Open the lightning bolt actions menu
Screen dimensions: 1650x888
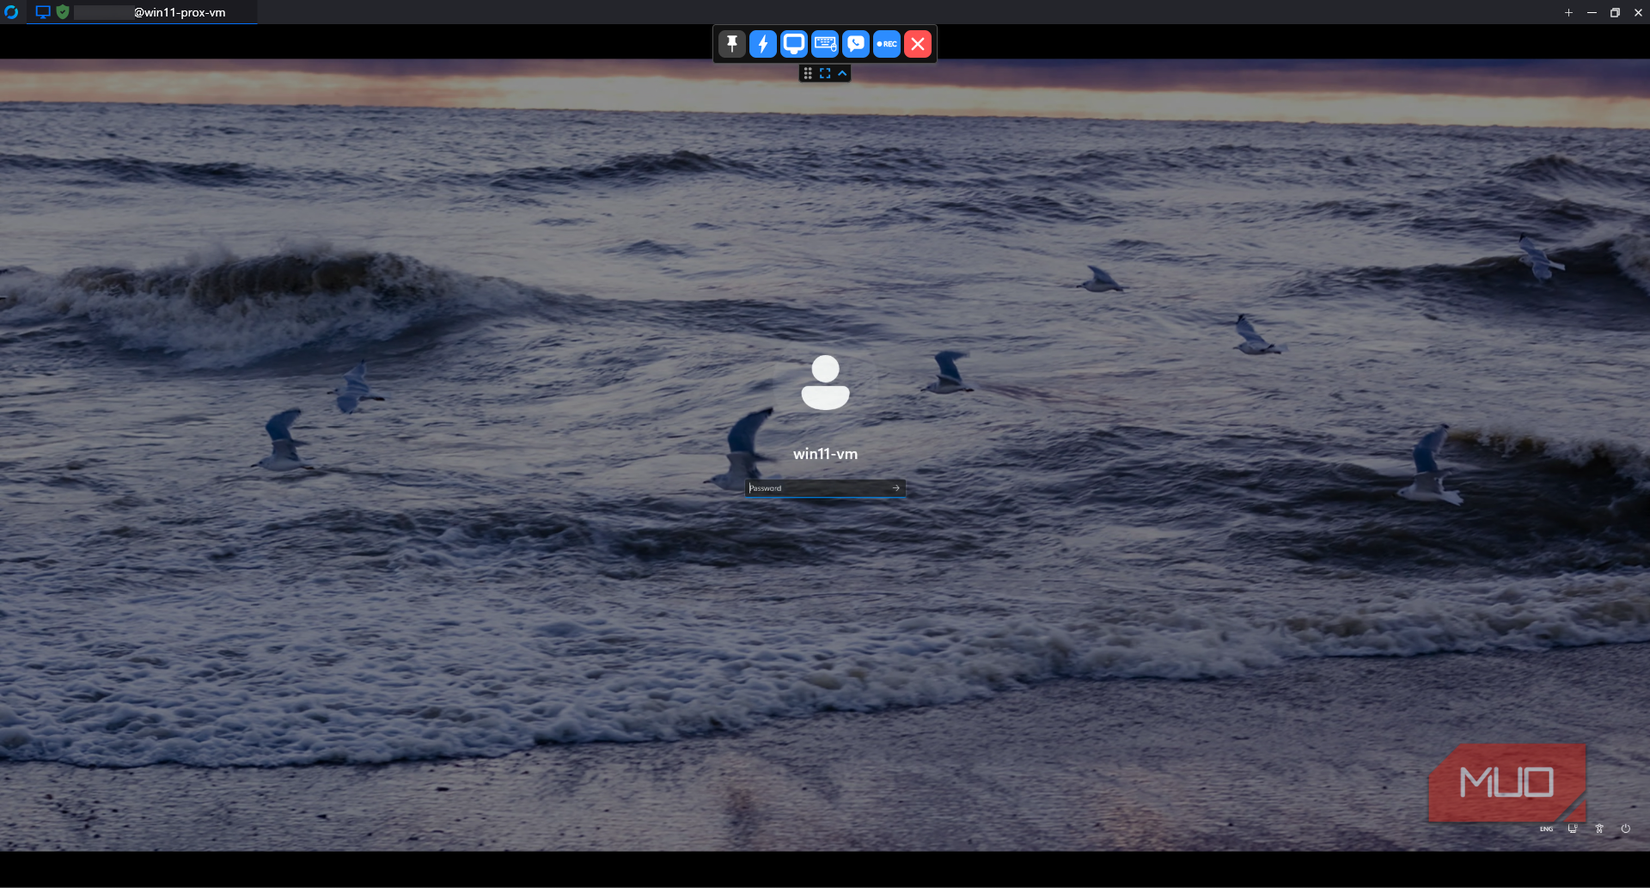[763, 44]
